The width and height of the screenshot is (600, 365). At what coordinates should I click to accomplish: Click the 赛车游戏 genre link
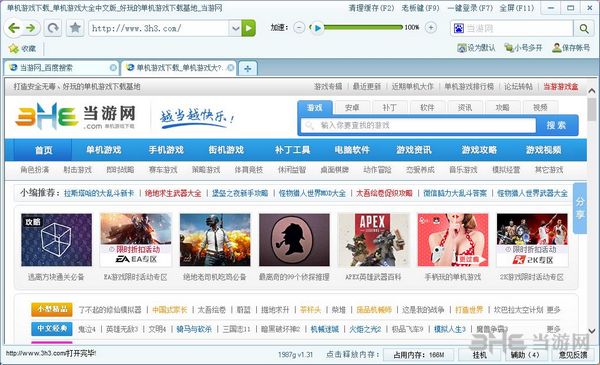(163, 169)
